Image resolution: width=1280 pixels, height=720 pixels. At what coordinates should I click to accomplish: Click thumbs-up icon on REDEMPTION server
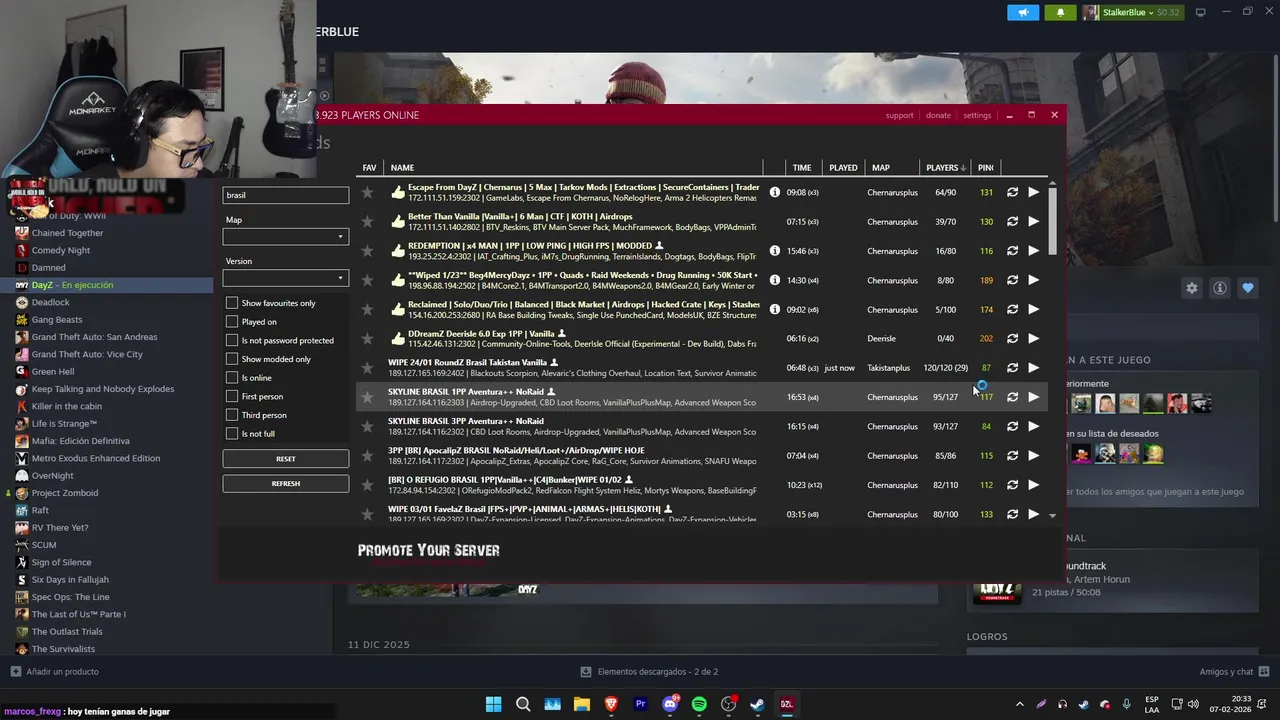pos(398,250)
